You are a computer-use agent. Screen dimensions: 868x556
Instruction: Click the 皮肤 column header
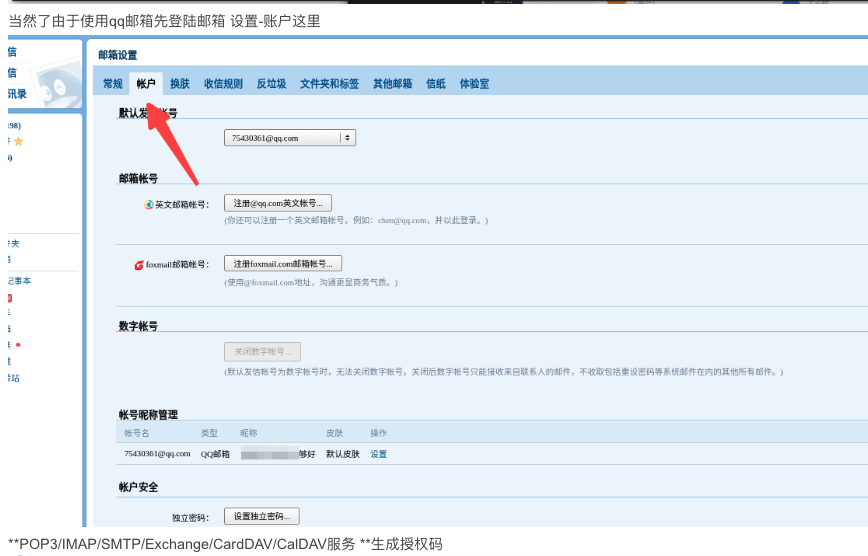(334, 433)
